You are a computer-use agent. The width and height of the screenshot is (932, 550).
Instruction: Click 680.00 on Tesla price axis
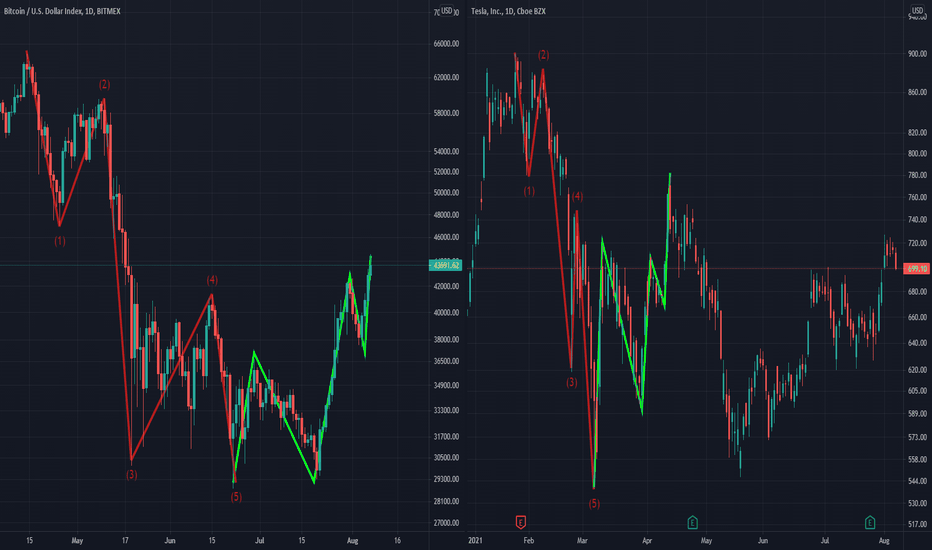coord(917,292)
